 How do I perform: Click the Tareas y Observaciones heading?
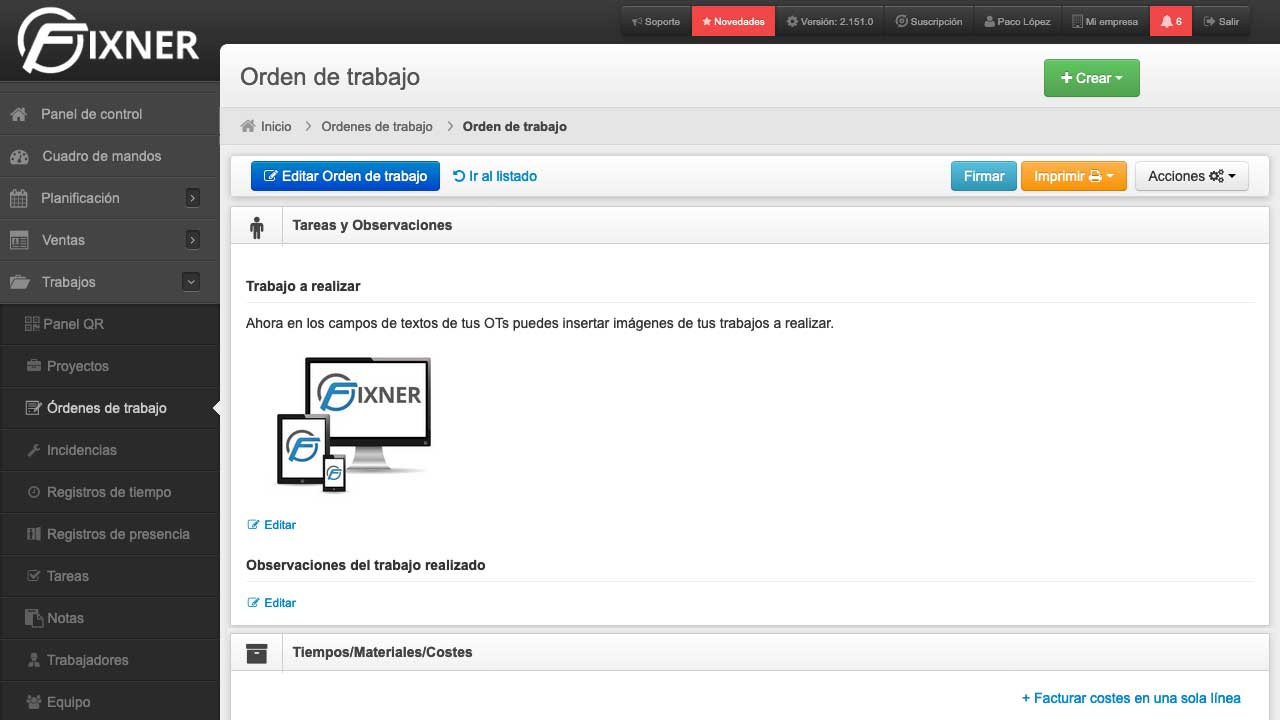pos(372,225)
